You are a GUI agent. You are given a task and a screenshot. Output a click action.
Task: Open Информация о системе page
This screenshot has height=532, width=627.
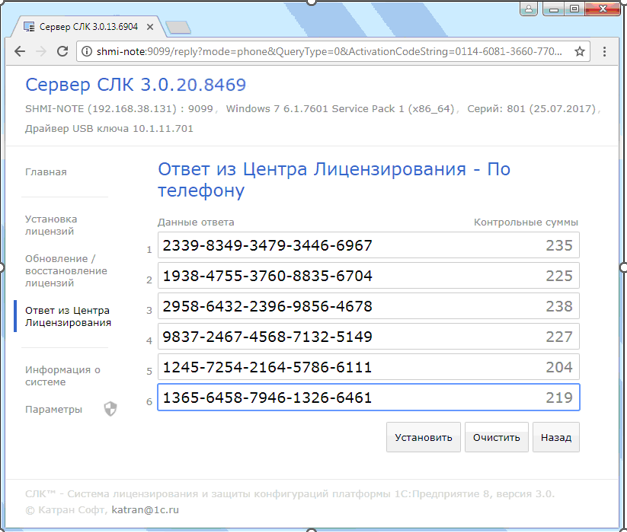point(63,376)
